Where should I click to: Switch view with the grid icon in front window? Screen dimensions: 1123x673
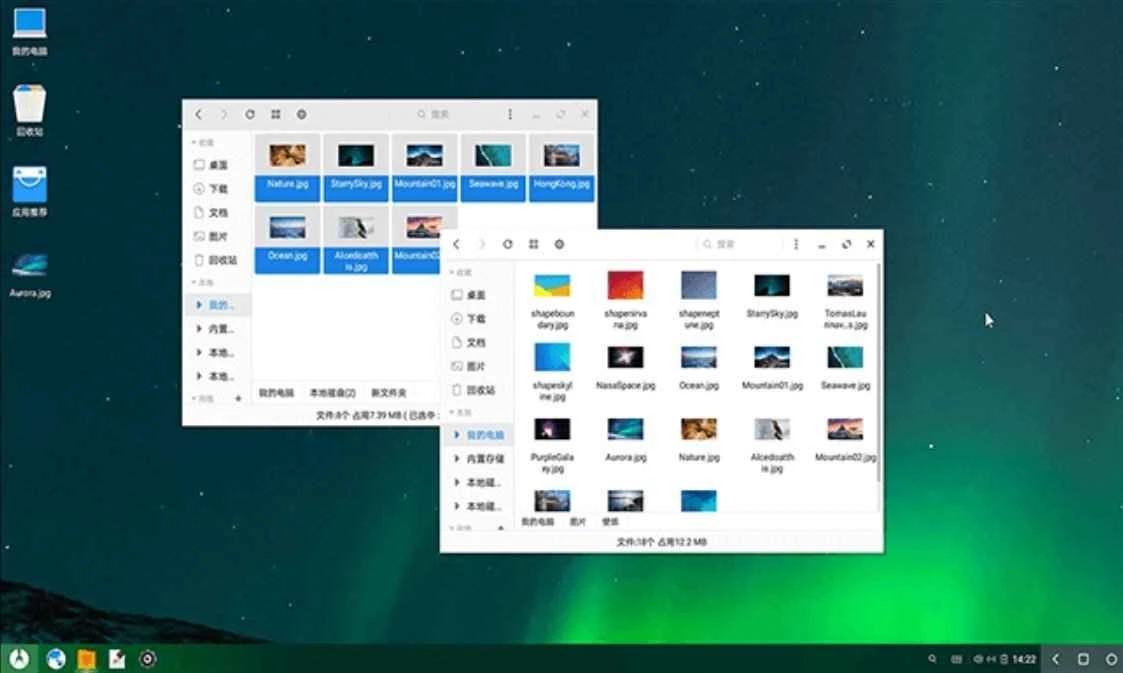point(534,244)
